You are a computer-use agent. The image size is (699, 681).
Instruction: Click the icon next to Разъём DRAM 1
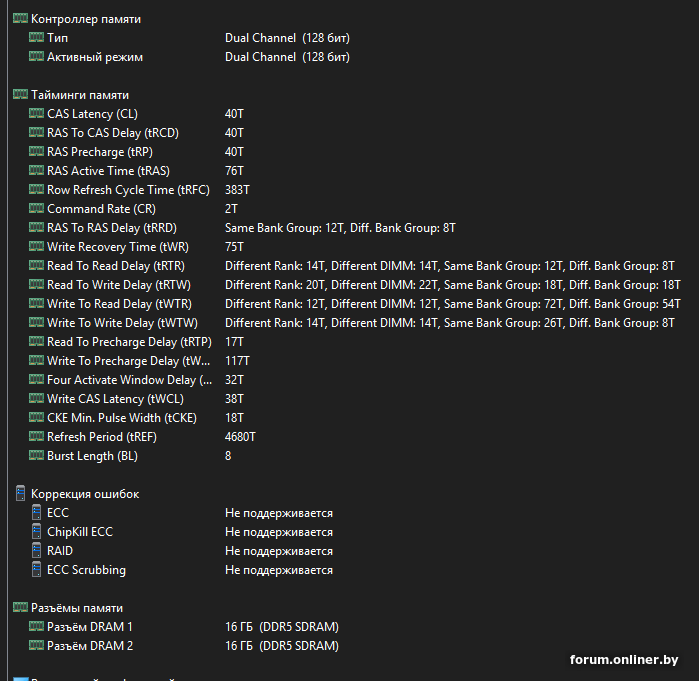pos(37,626)
